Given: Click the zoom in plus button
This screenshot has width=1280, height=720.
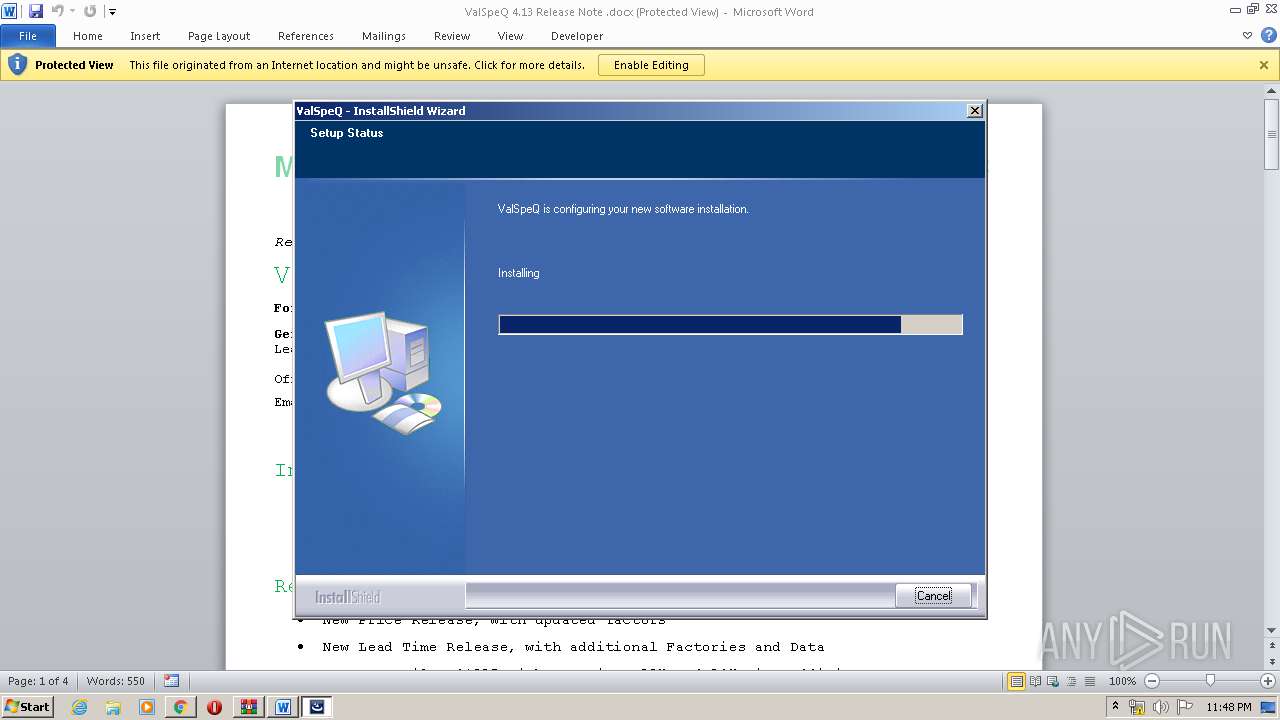Looking at the screenshot, I should pos(1268,681).
